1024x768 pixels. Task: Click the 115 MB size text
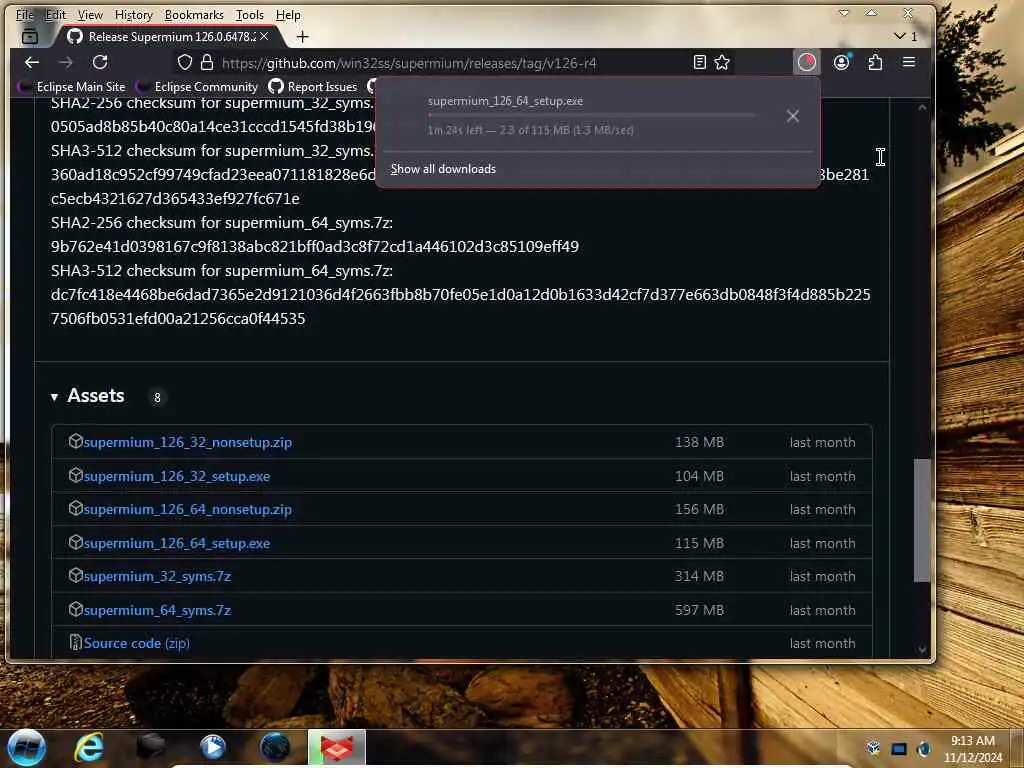click(699, 543)
